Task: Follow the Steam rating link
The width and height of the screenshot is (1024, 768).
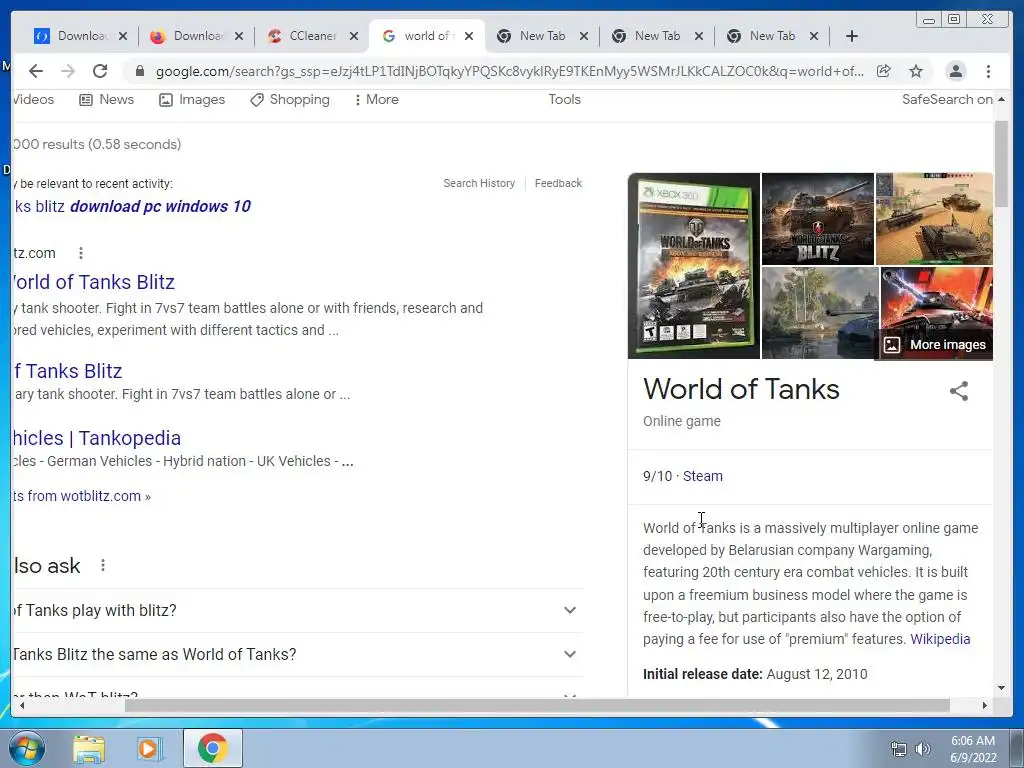Action: click(703, 476)
